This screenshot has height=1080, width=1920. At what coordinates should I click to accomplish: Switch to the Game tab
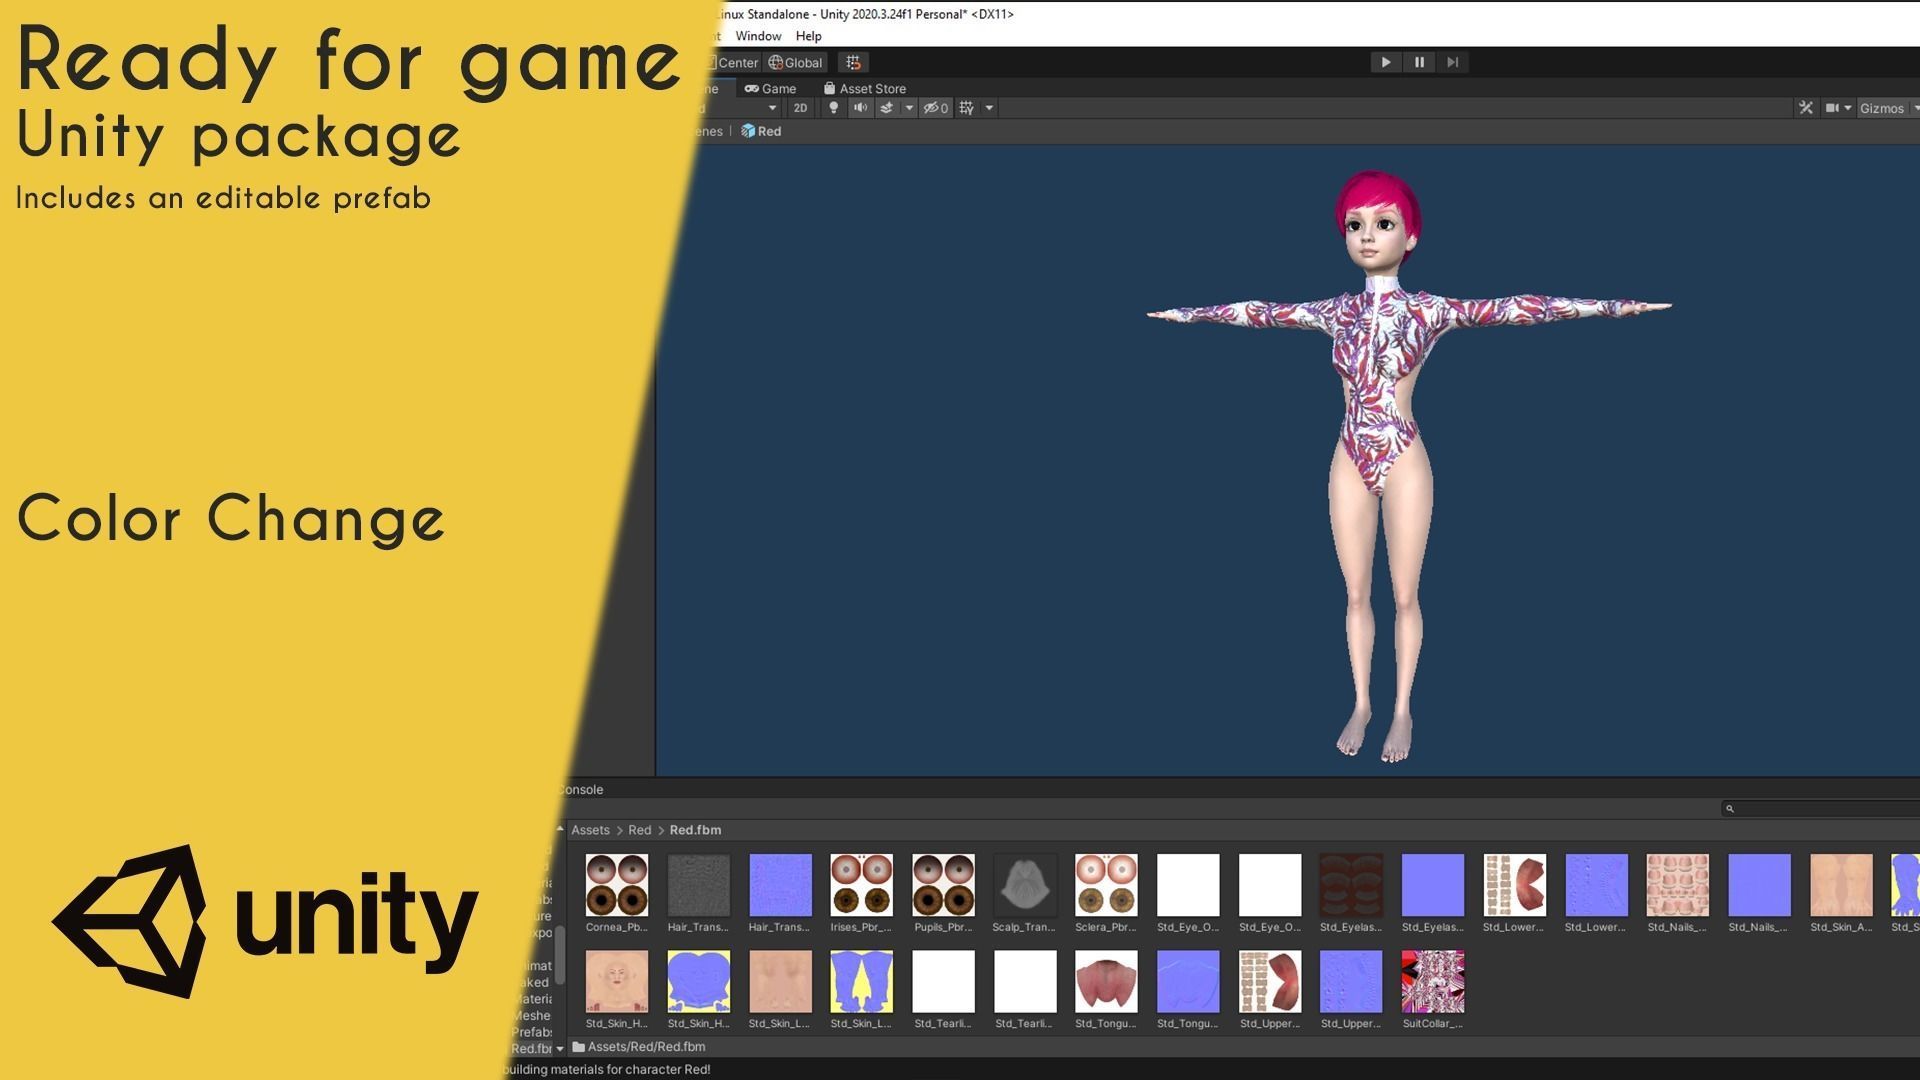pos(770,88)
